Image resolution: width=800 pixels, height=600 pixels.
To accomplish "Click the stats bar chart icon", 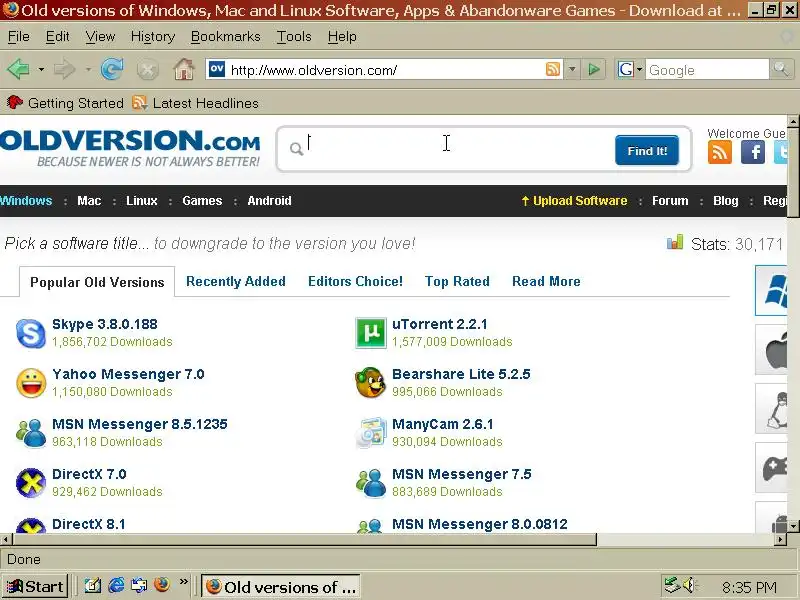I will click(x=674, y=242).
